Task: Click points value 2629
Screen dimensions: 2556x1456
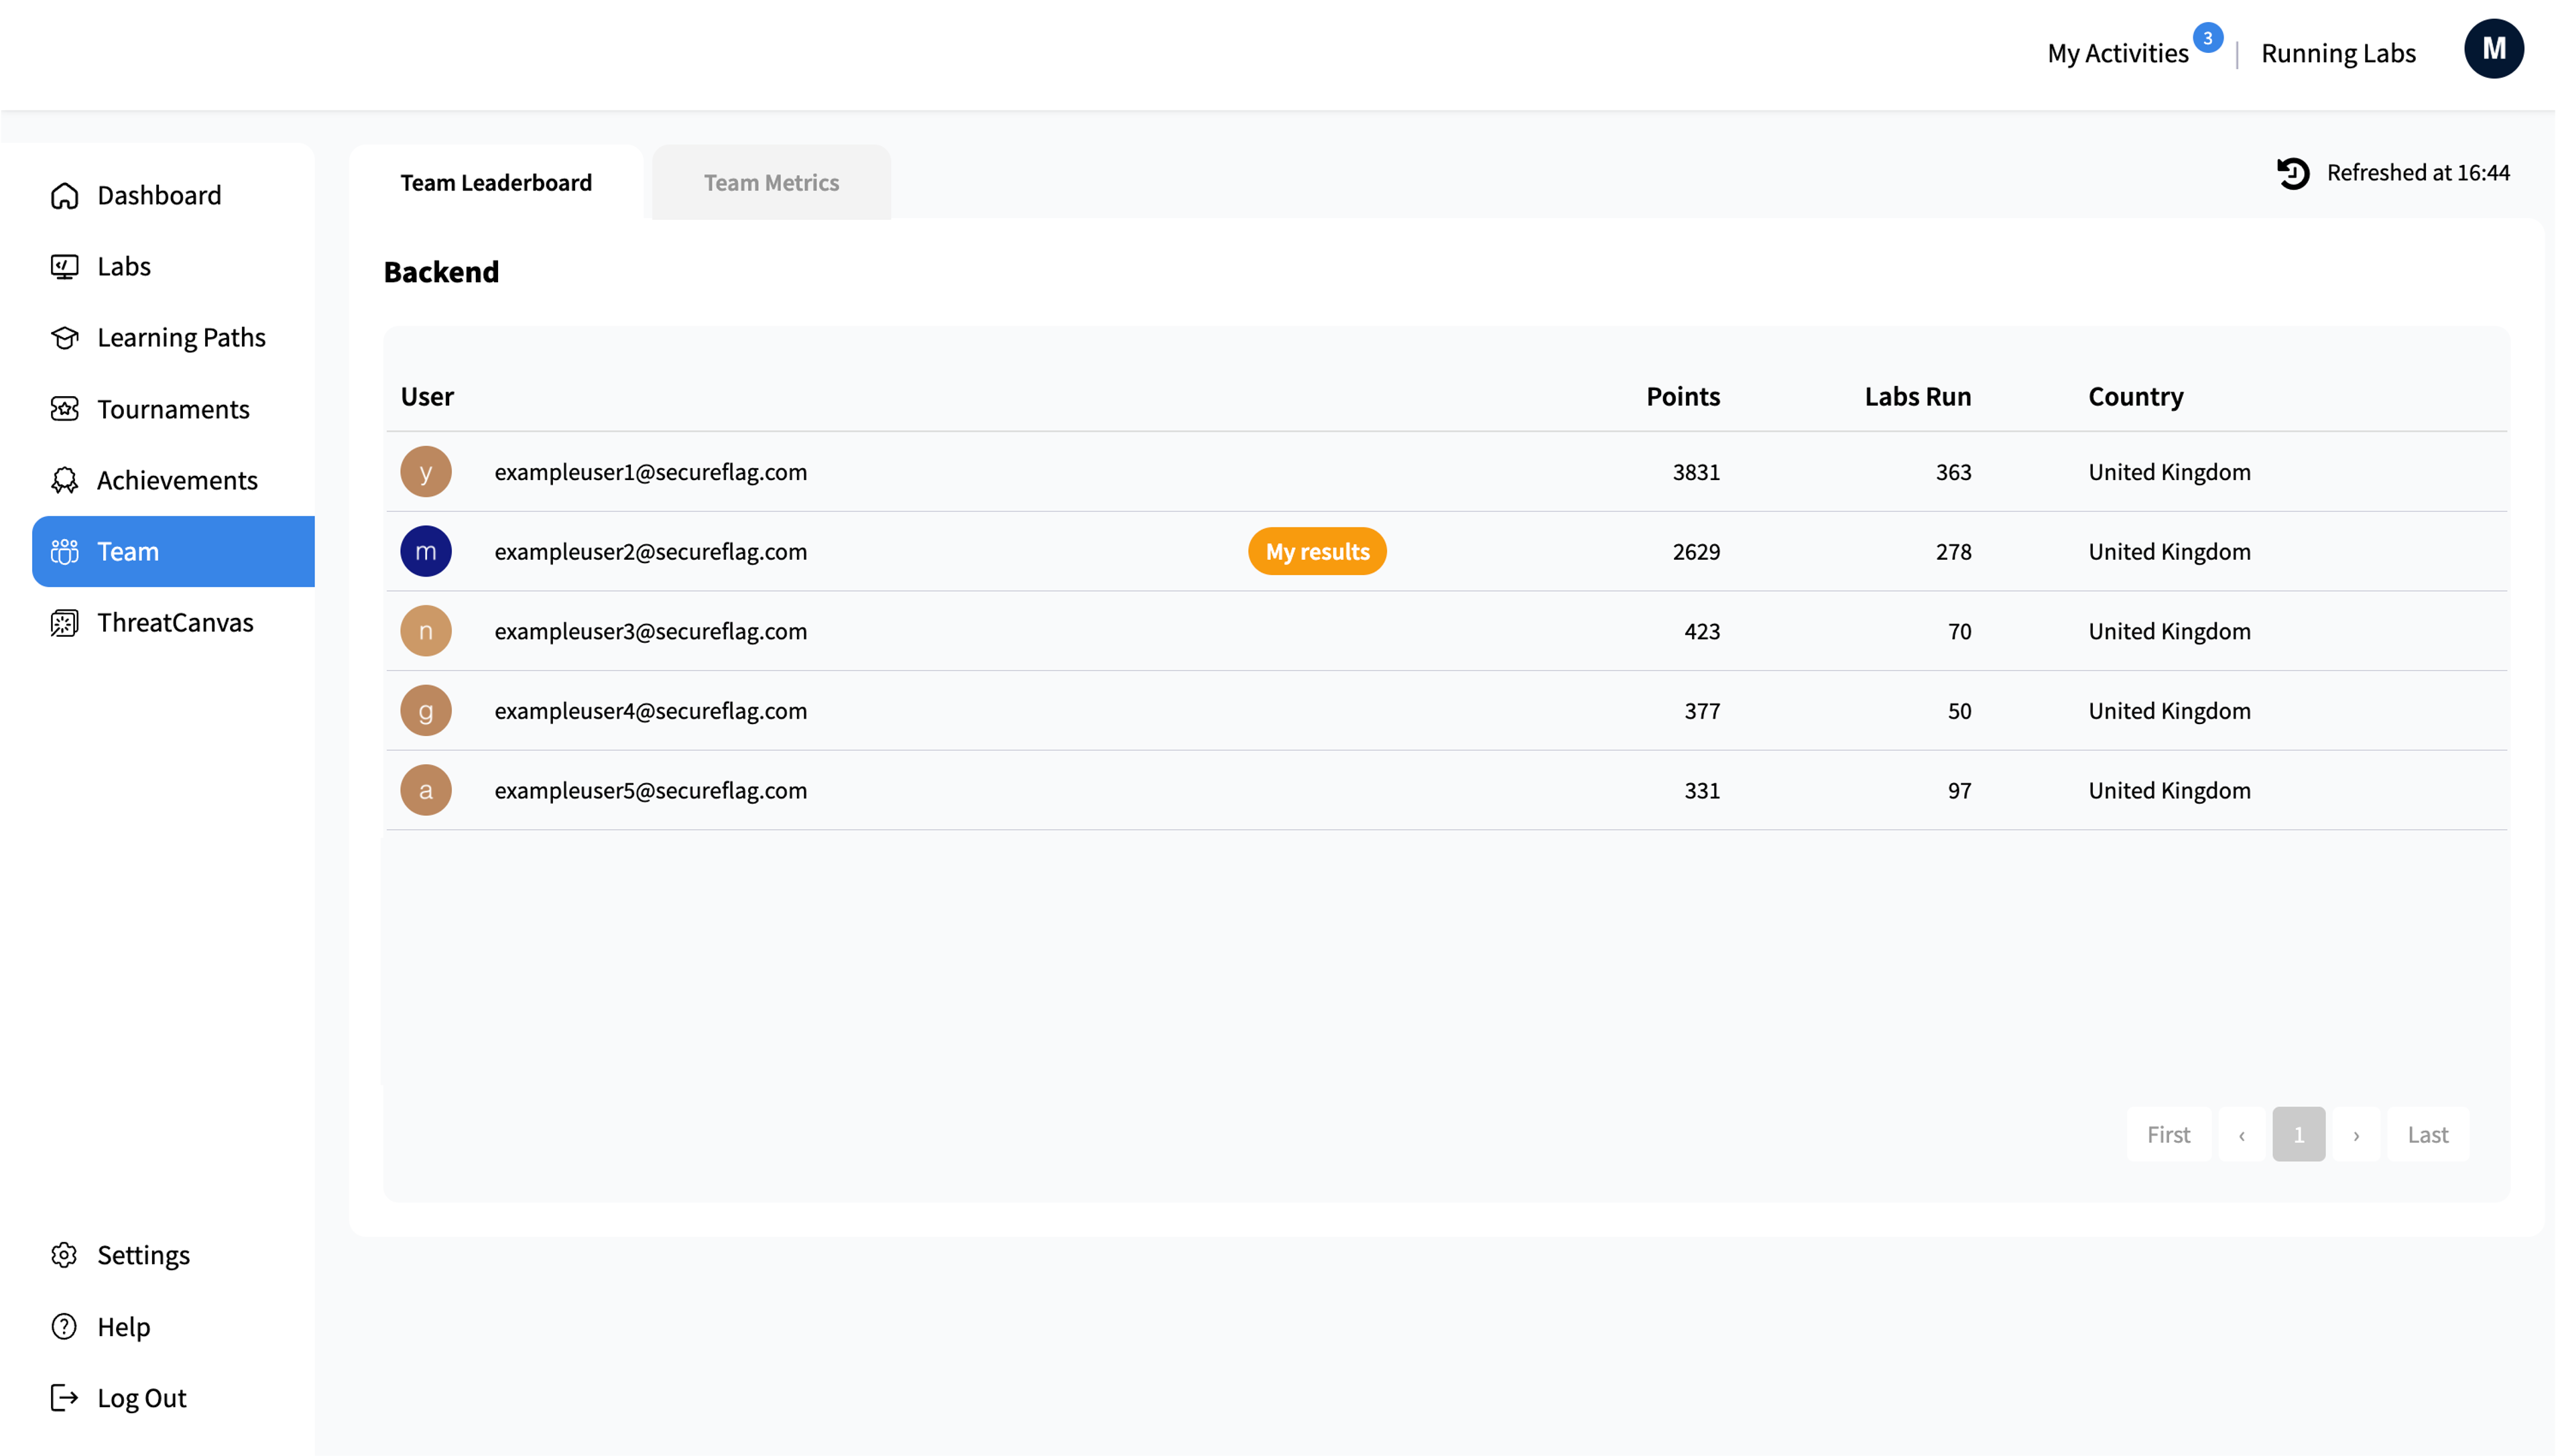Action: (1696, 551)
